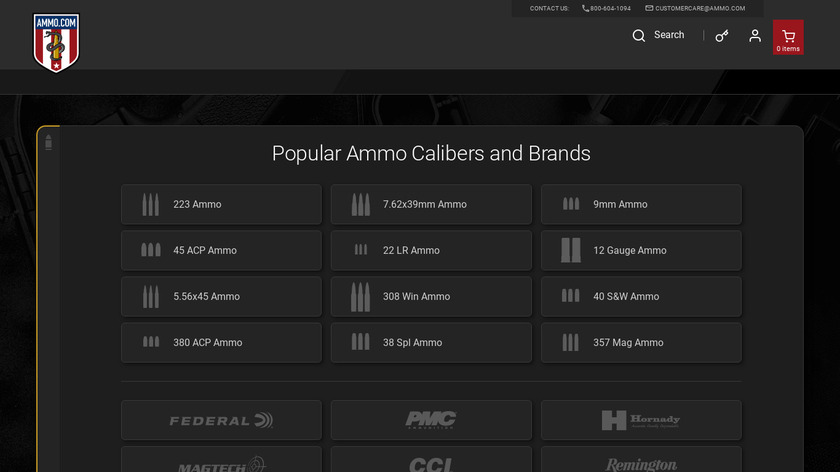Click the bullets icon for 5.56x45 Ammo

(151, 297)
